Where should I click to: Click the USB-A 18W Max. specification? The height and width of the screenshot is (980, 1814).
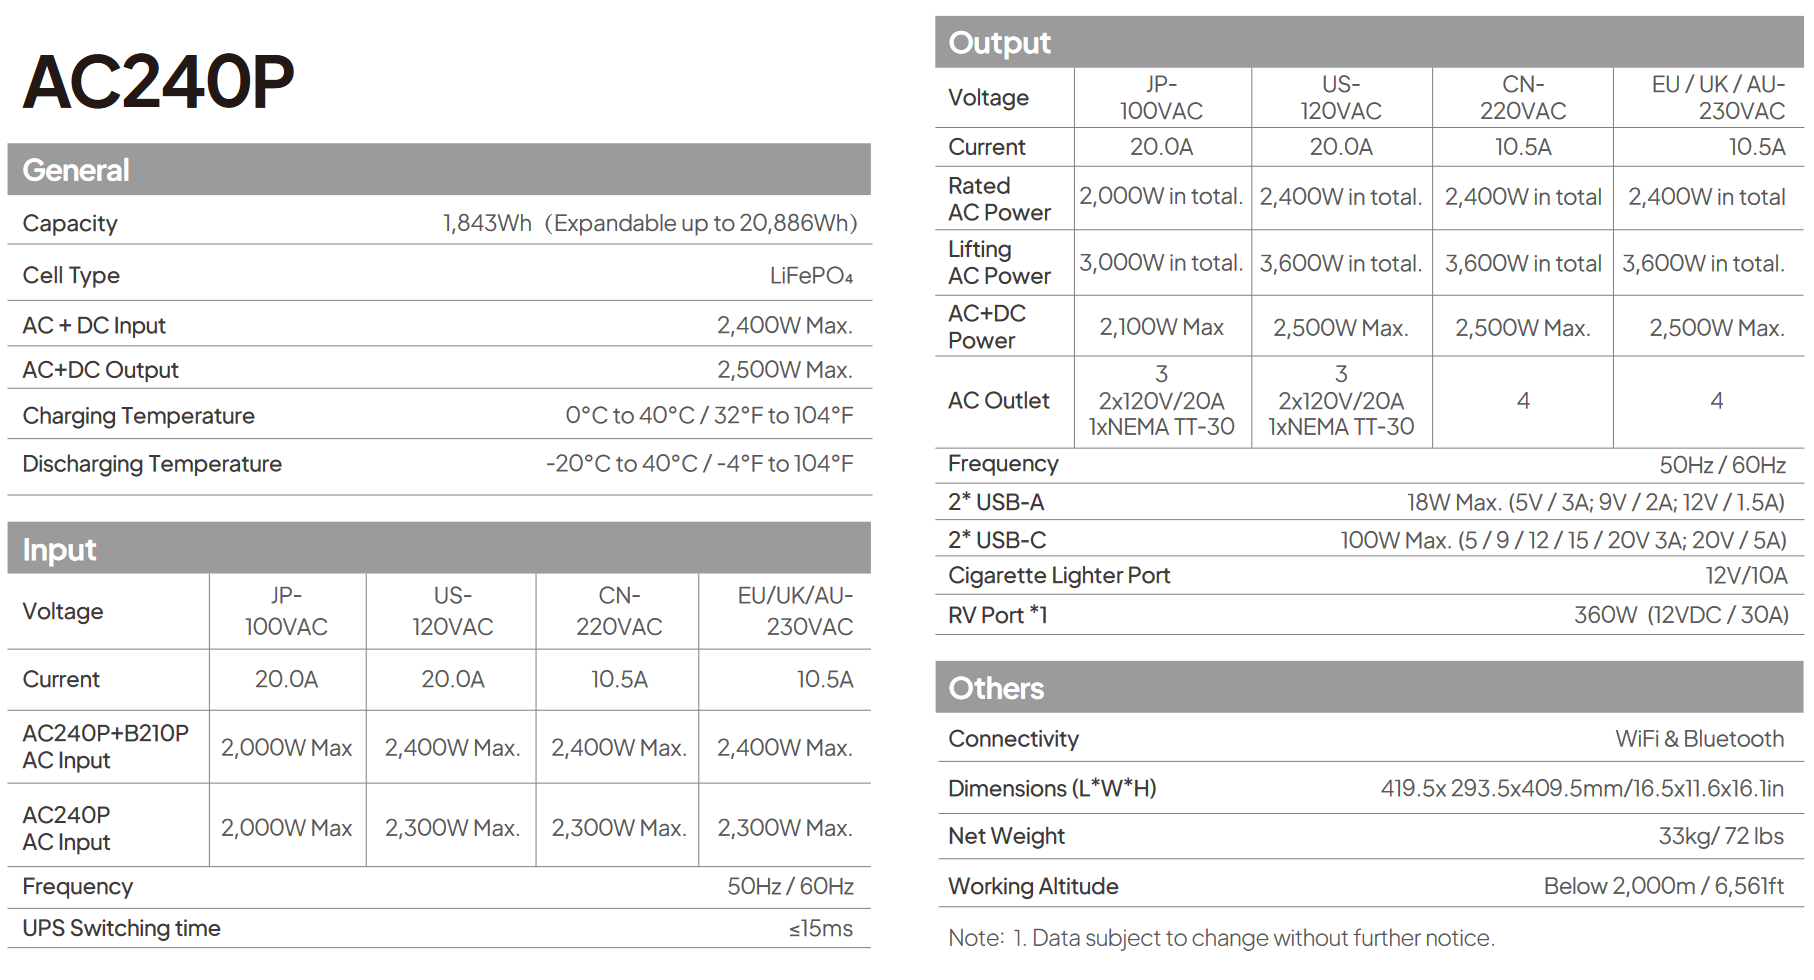point(1596,502)
